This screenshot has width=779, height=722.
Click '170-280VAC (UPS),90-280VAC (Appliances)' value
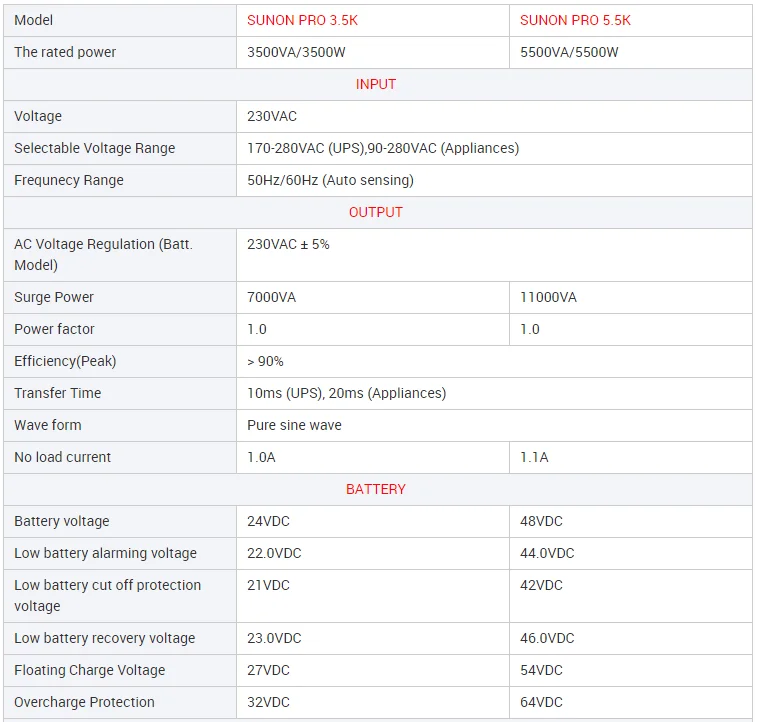coord(383,148)
